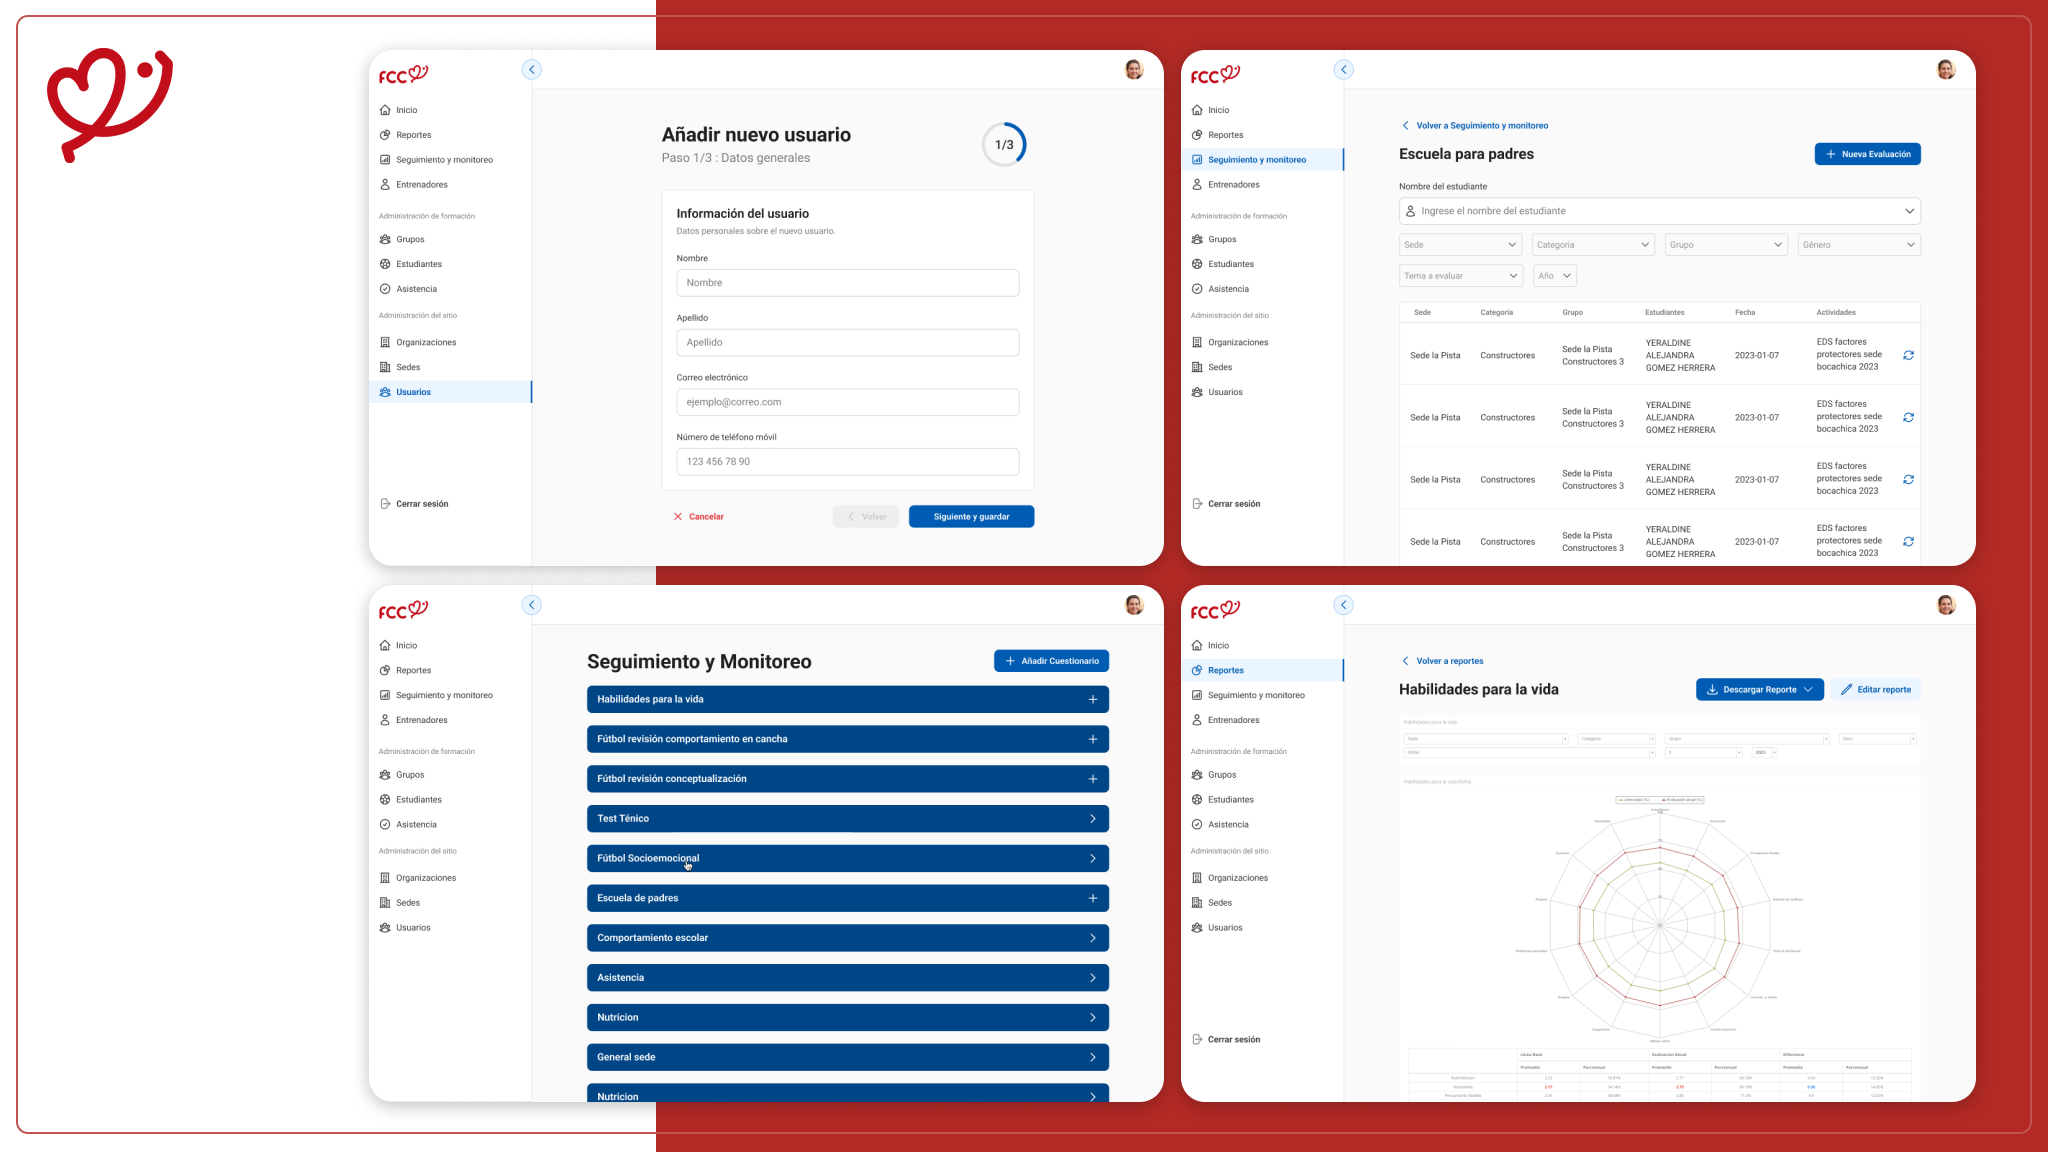The image size is (2048, 1152).
Task: Click refresh icon on first Sede la Pista row
Action: coord(1908,355)
